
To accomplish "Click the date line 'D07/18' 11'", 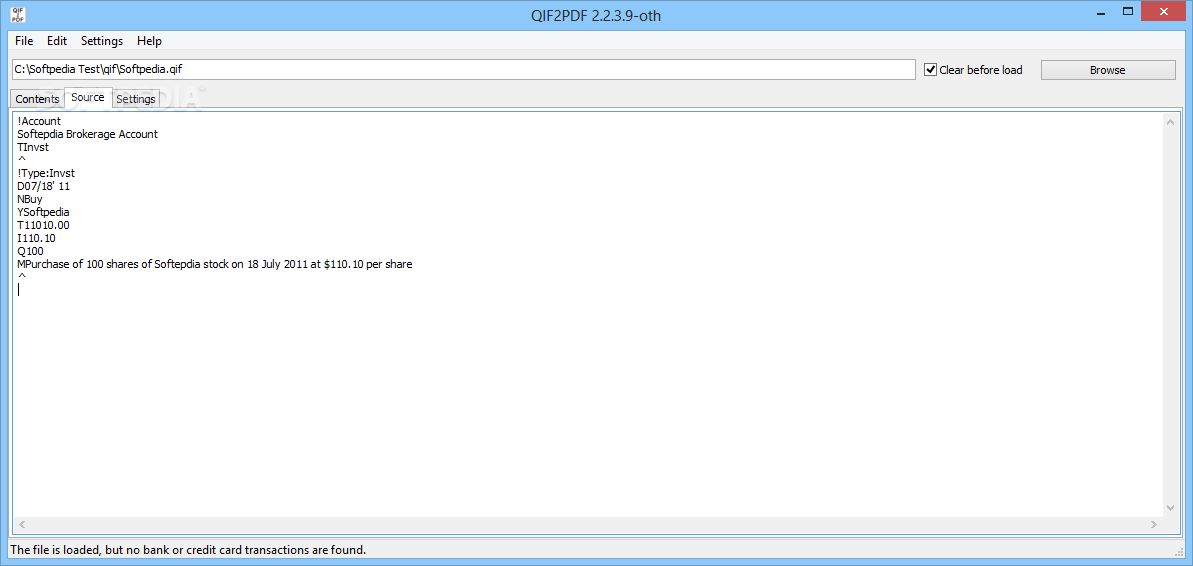I will 43,186.
